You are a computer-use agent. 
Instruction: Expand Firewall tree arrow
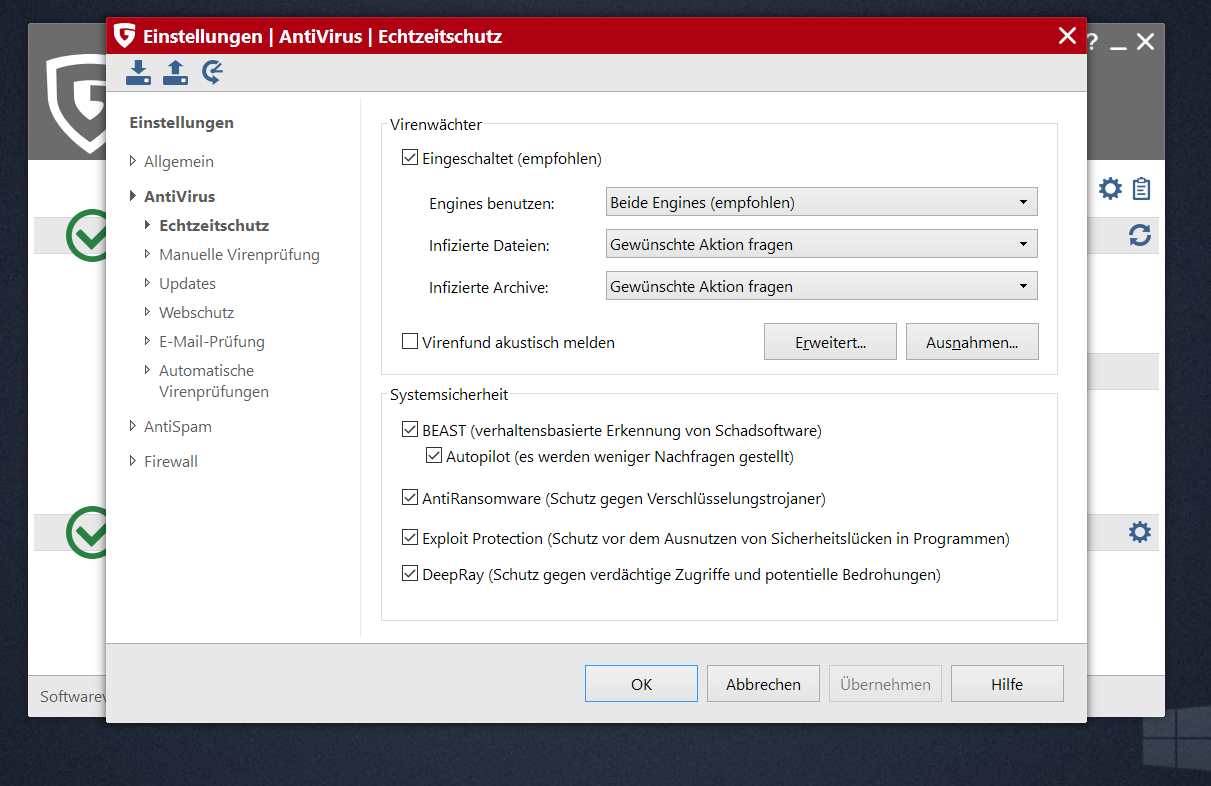(x=133, y=461)
